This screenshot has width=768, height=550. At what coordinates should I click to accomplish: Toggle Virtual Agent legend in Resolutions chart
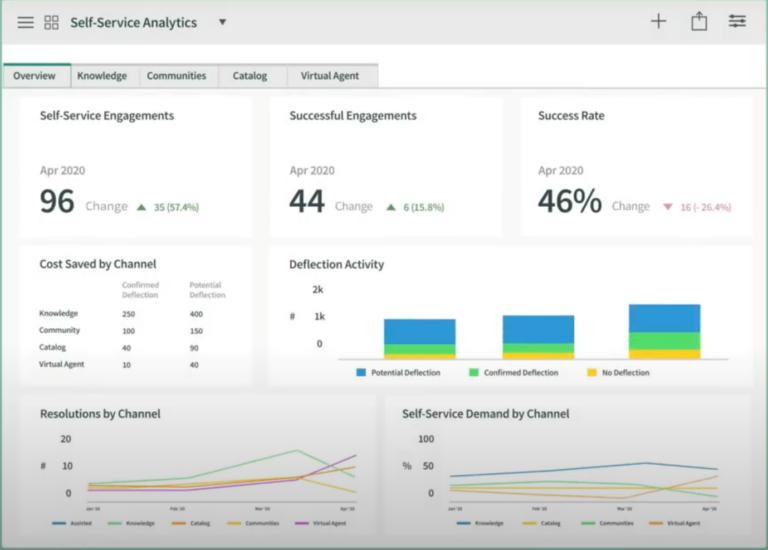point(321,524)
